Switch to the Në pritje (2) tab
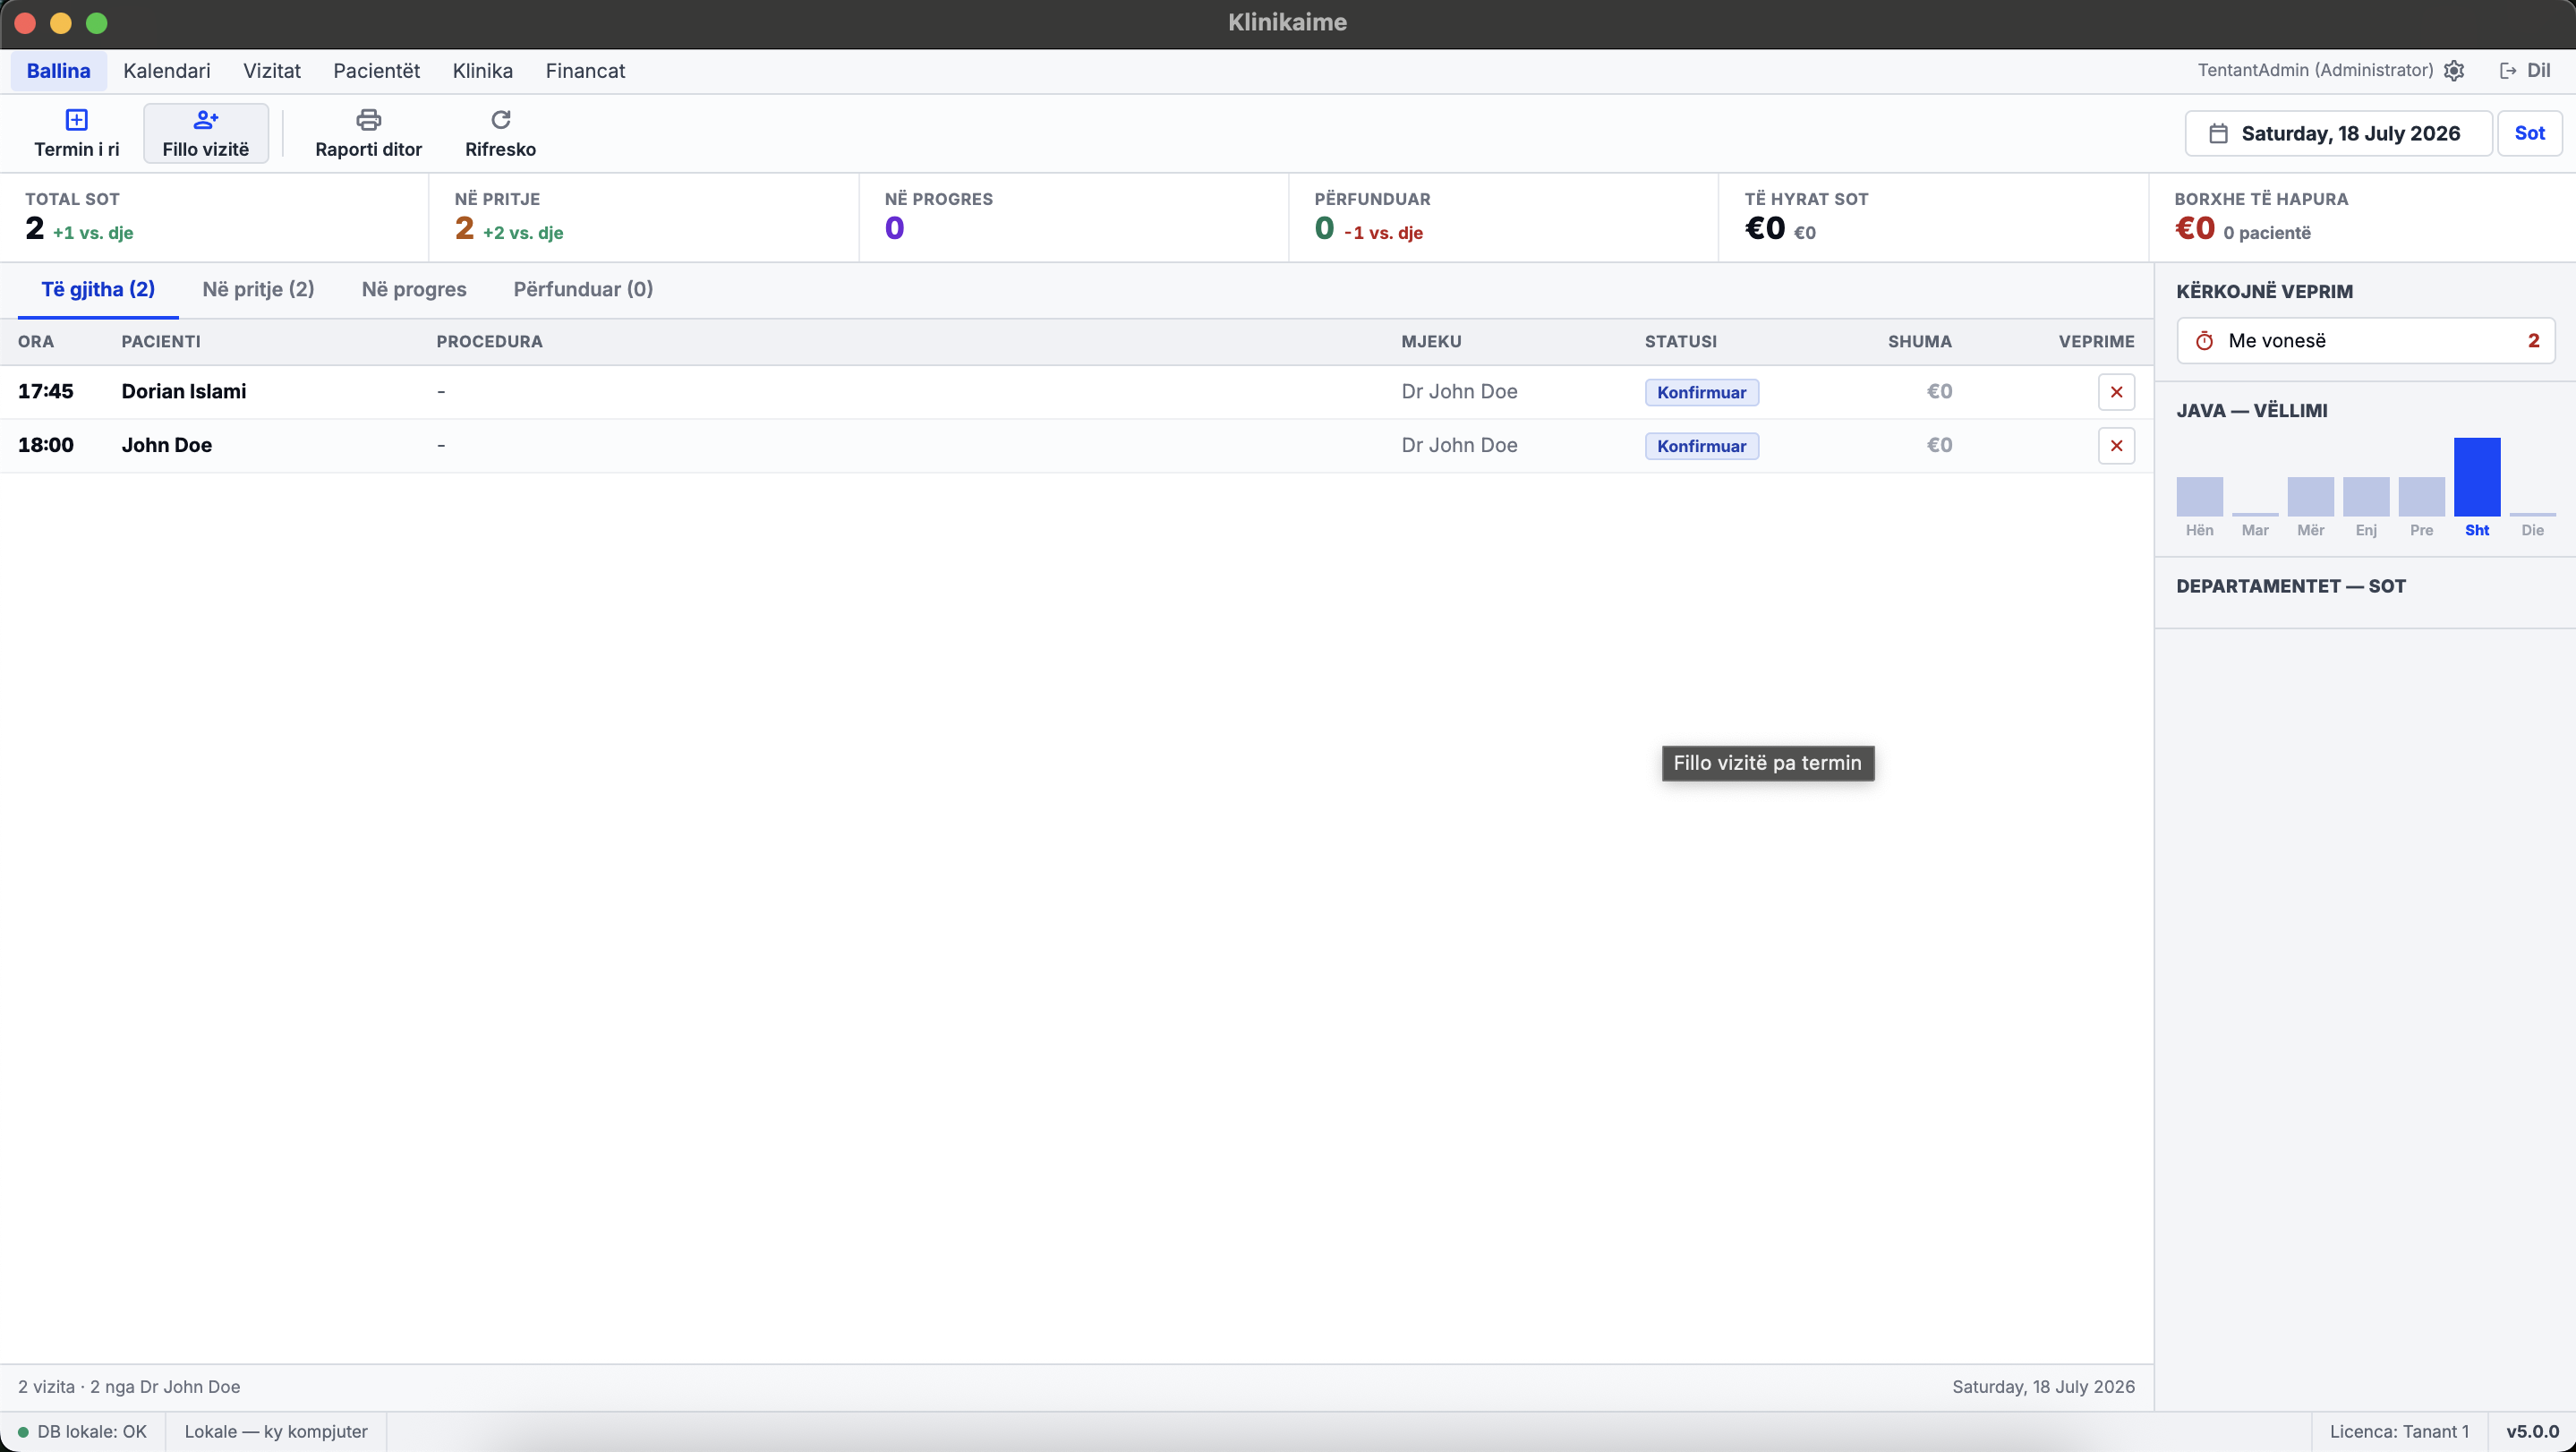Image resolution: width=2576 pixels, height=1452 pixels. click(x=258, y=290)
